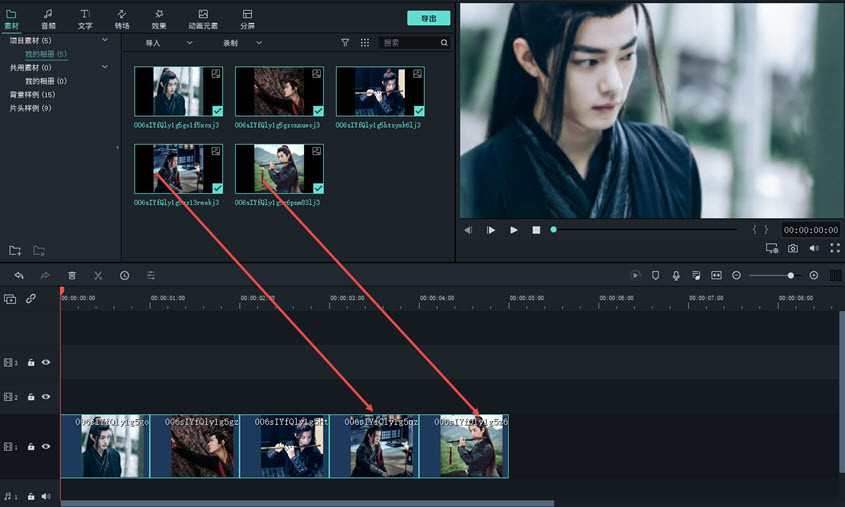This screenshot has width=845, height=507.
Task: Select 我的相册 (0) folder under 共用素材
Action: click(x=45, y=81)
